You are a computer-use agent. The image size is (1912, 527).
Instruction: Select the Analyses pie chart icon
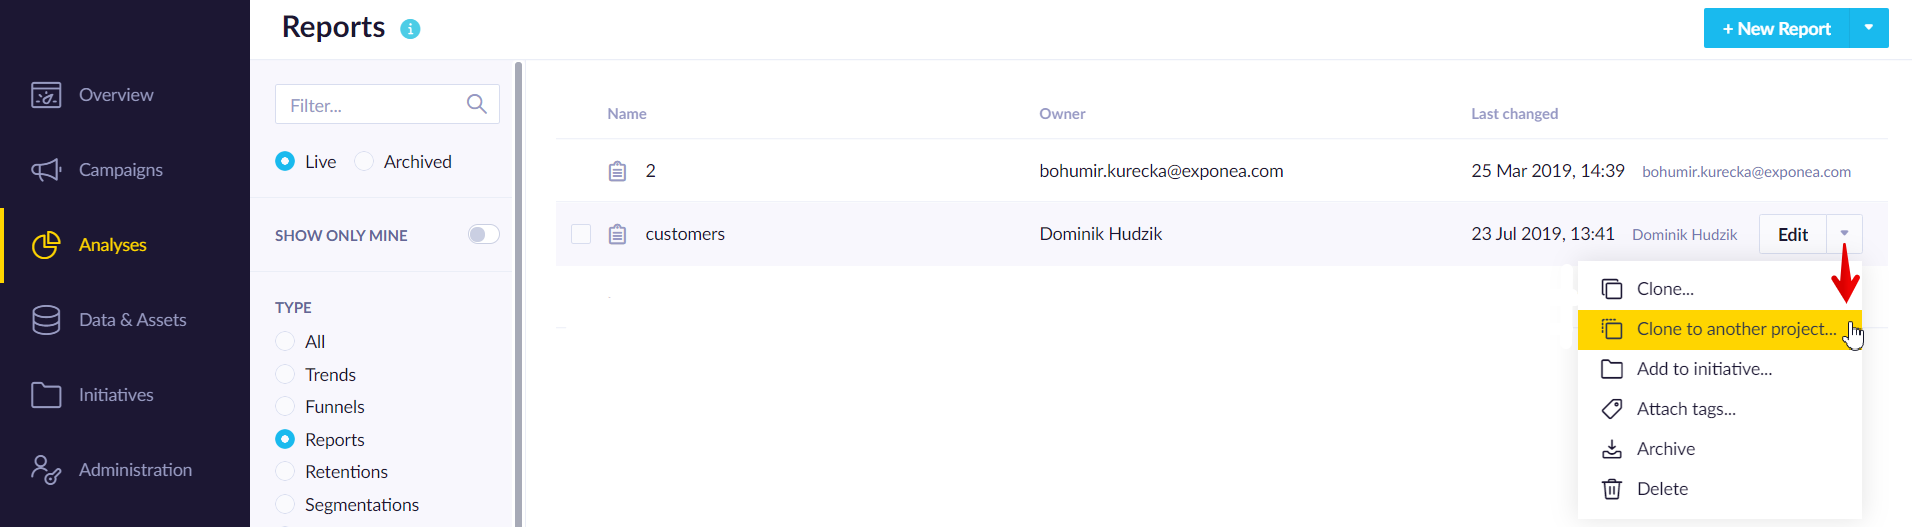[x=46, y=245]
